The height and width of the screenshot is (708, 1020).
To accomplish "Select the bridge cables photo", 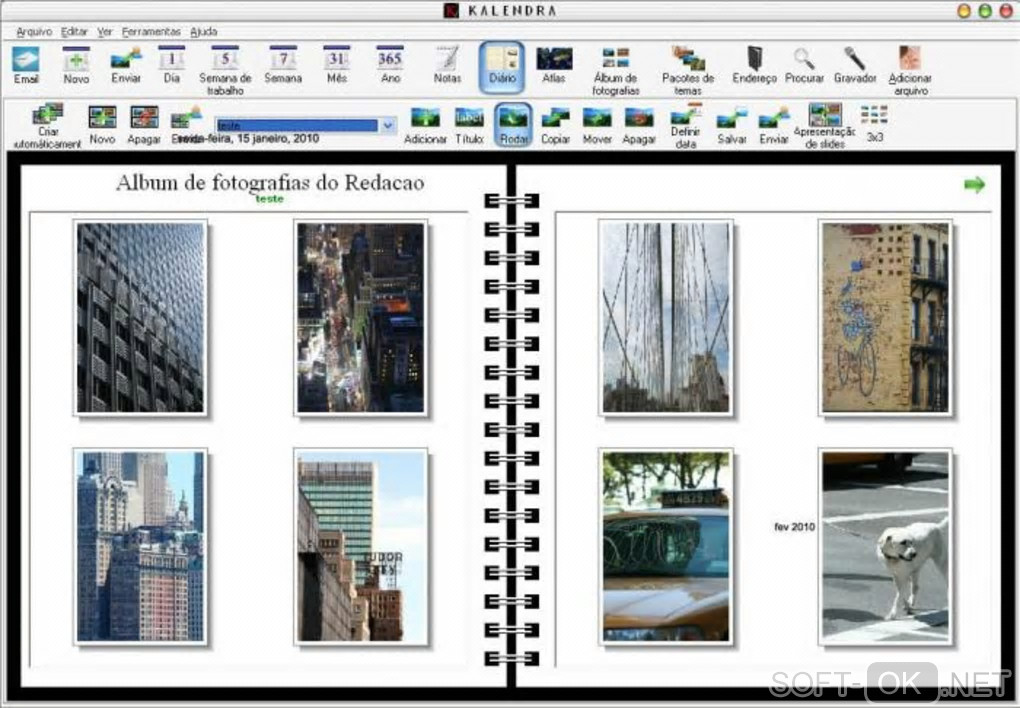I will (665, 318).
